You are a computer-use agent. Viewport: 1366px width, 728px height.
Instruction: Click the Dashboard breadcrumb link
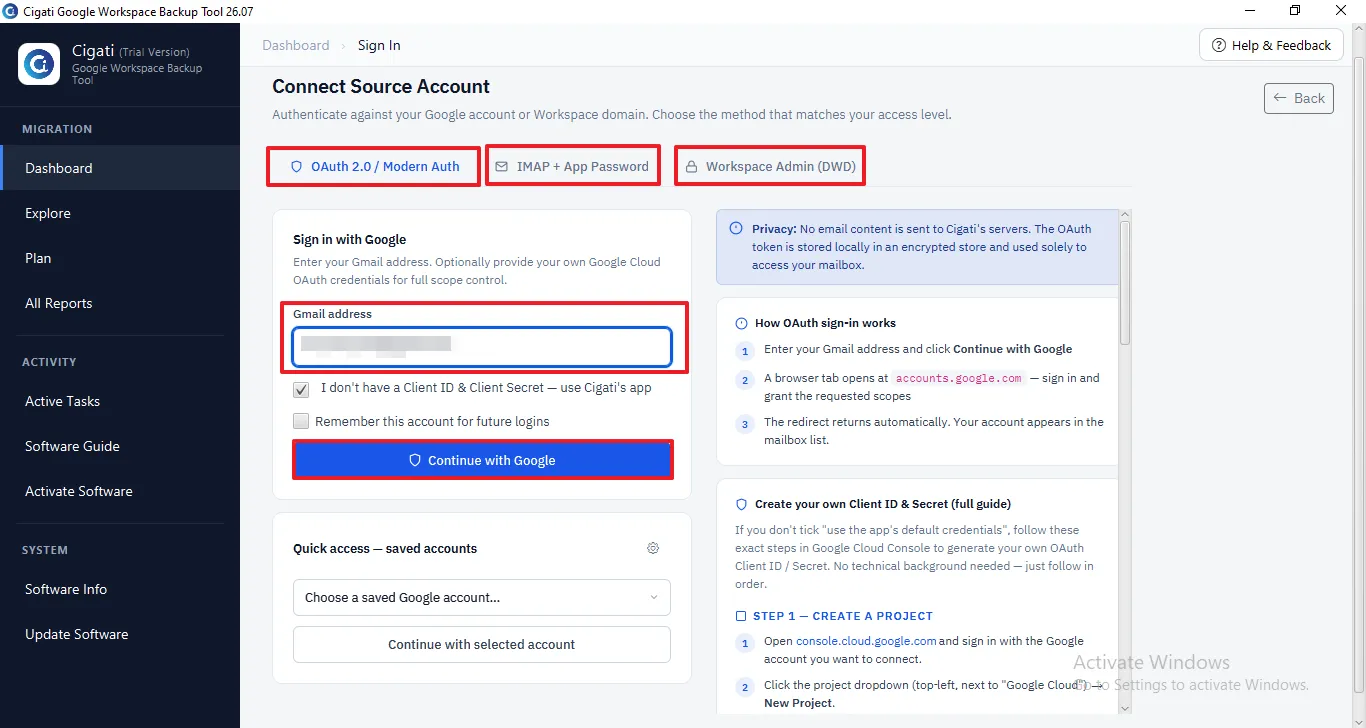coord(296,45)
